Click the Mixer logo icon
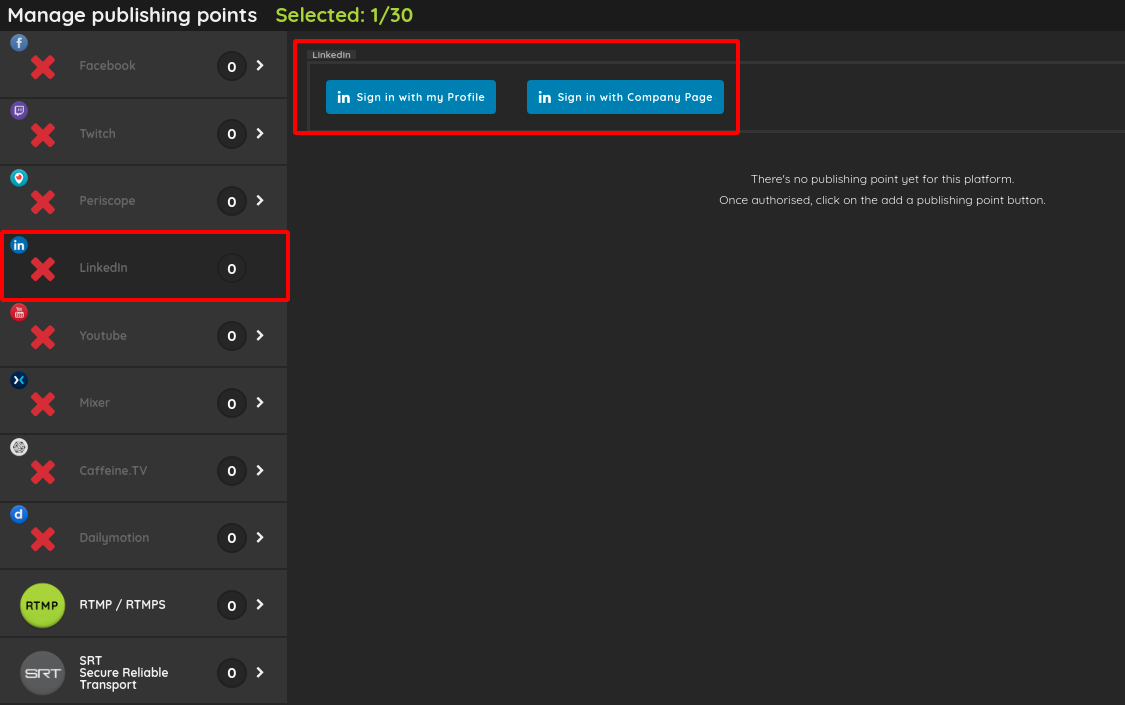Screen dimensions: 1125x705 (x=19, y=380)
